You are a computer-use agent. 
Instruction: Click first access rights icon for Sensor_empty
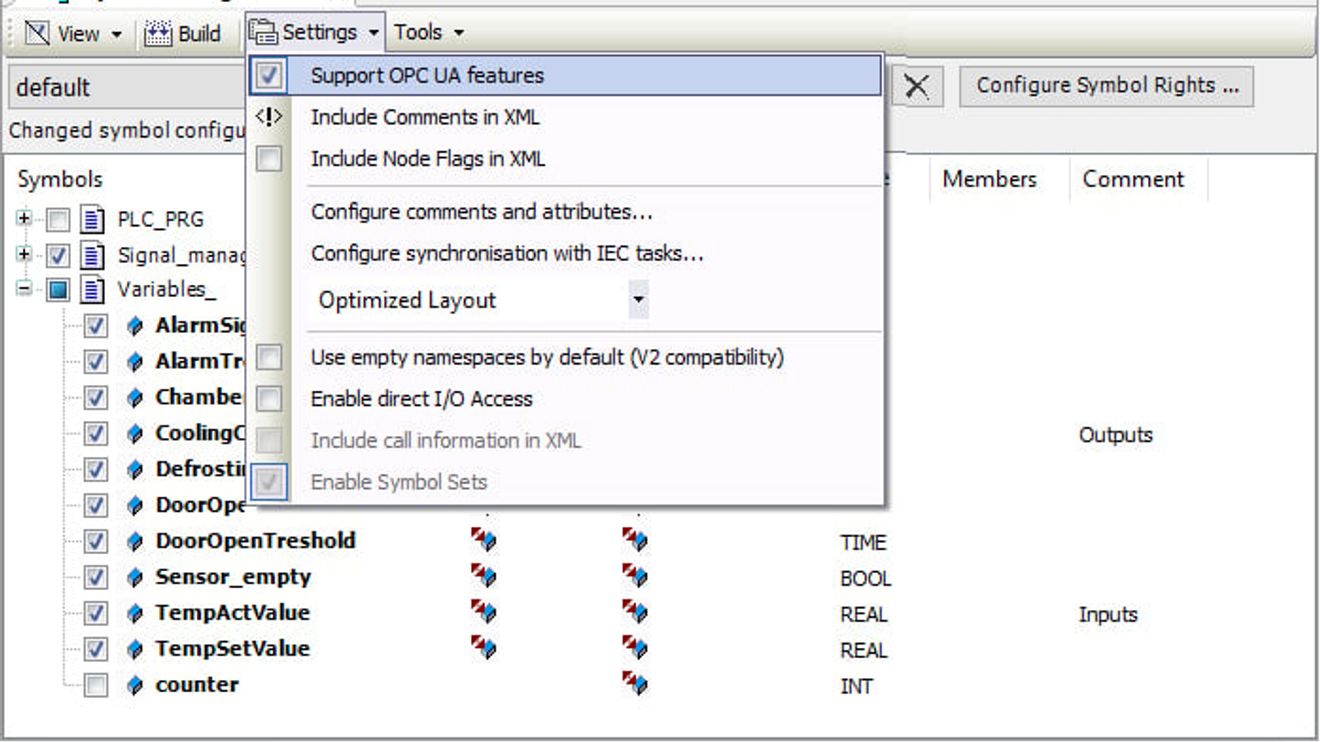coord(484,576)
